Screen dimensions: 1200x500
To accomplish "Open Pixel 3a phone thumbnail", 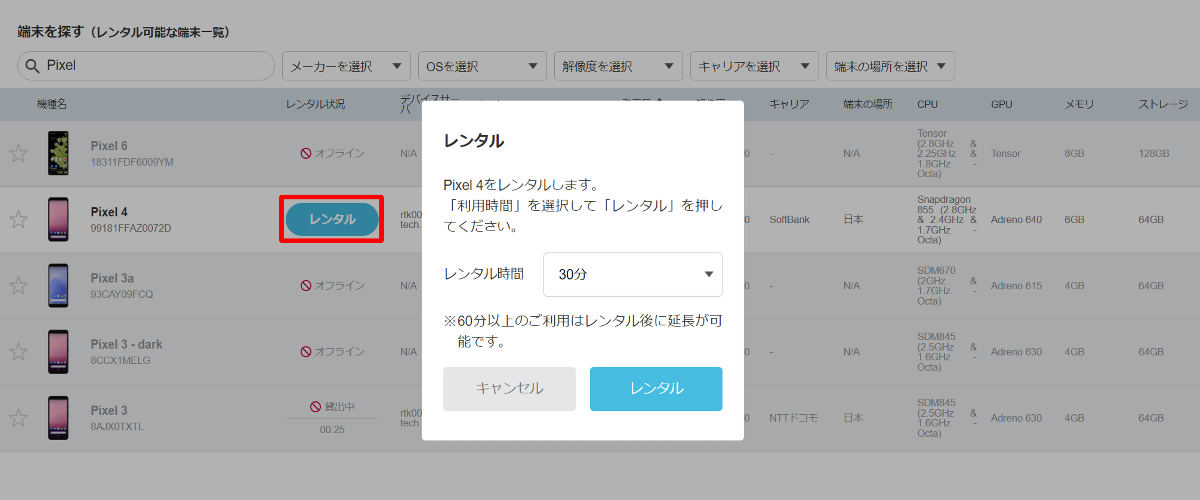I will pyautogui.click(x=58, y=286).
